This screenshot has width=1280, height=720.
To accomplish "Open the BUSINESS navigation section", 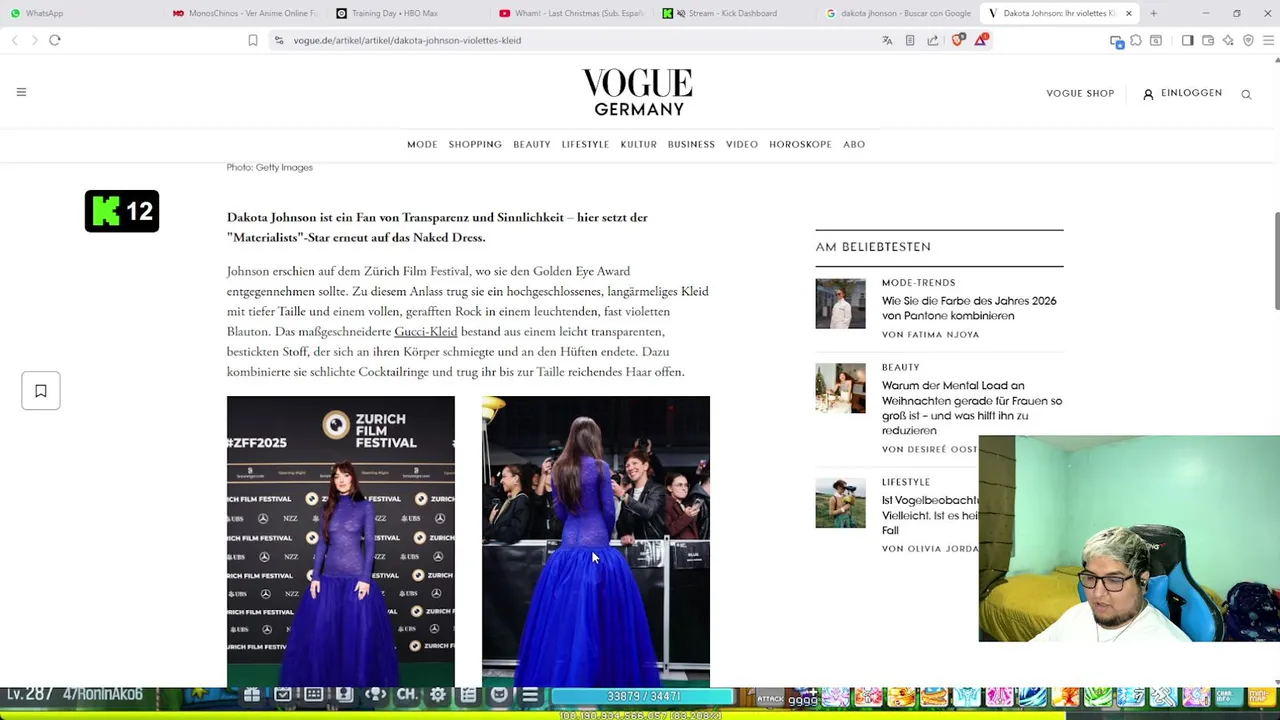I will 691,145.
